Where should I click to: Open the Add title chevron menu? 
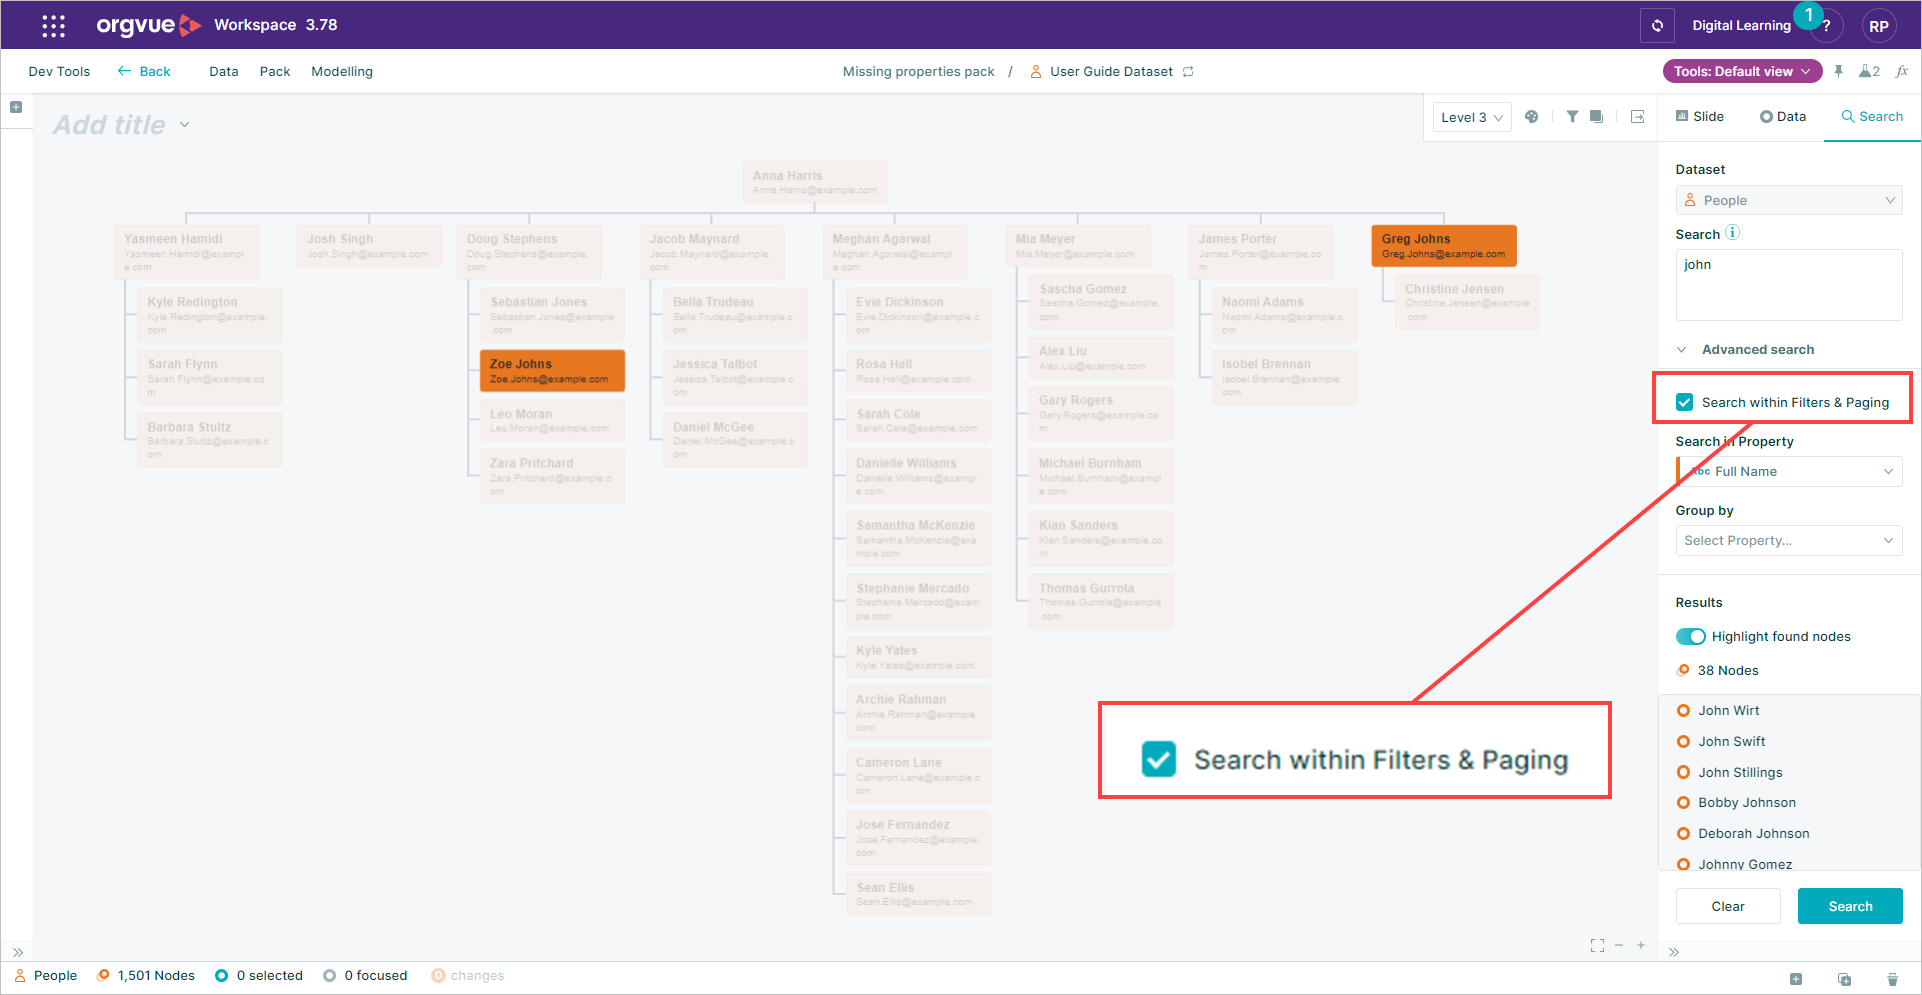tap(185, 125)
